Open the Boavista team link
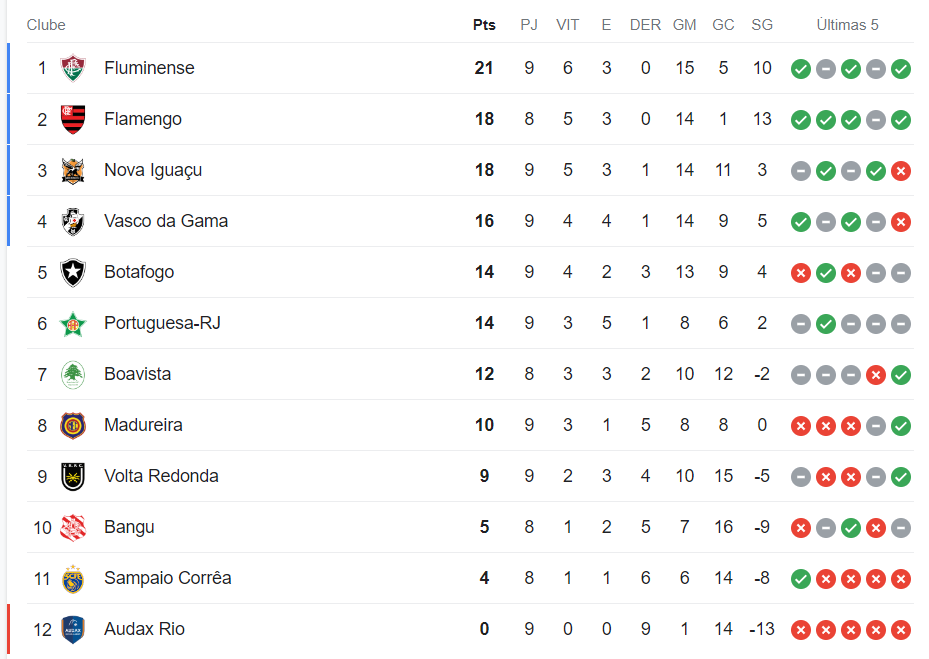 point(137,374)
